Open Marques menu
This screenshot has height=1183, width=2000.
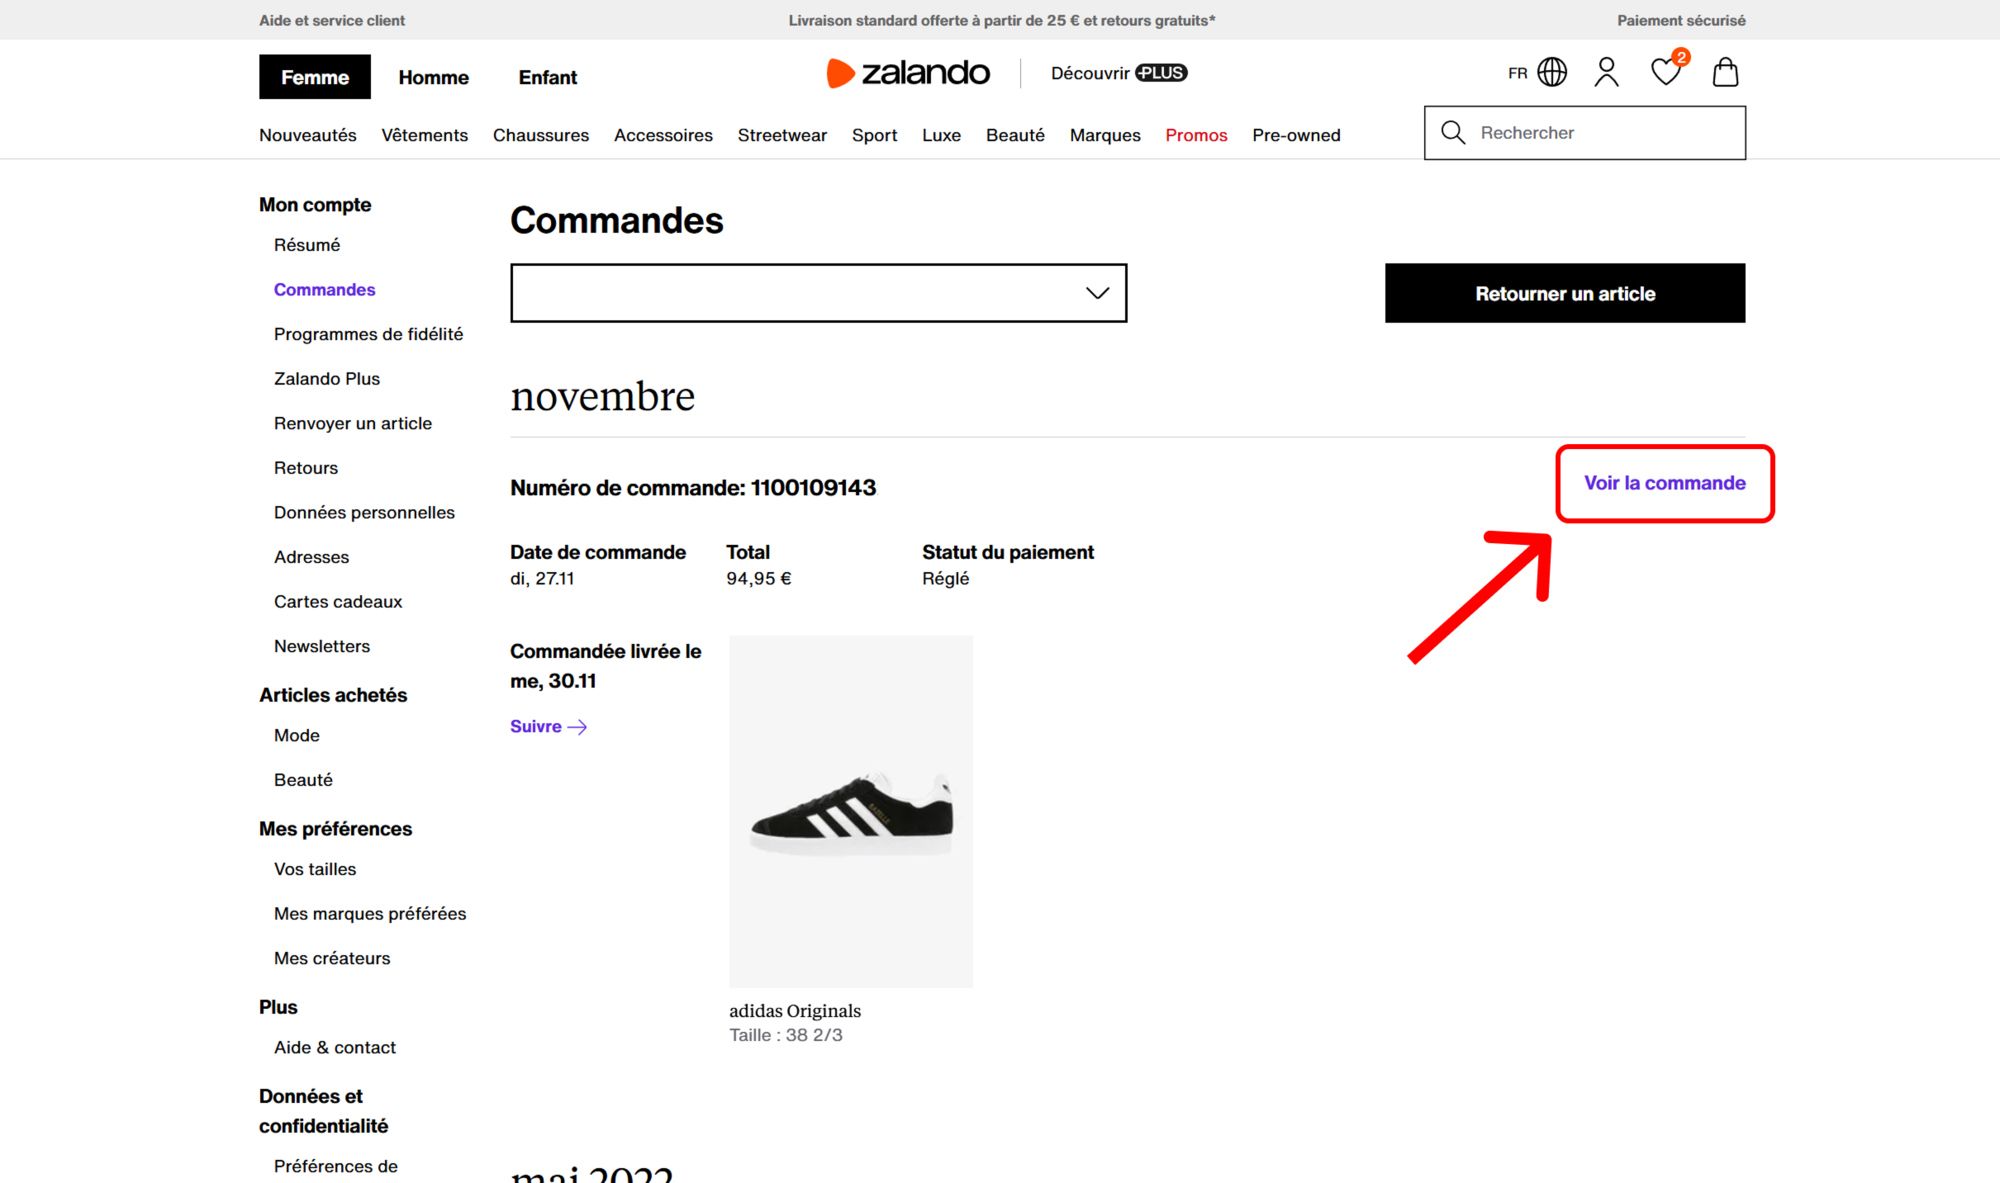click(1105, 135)
